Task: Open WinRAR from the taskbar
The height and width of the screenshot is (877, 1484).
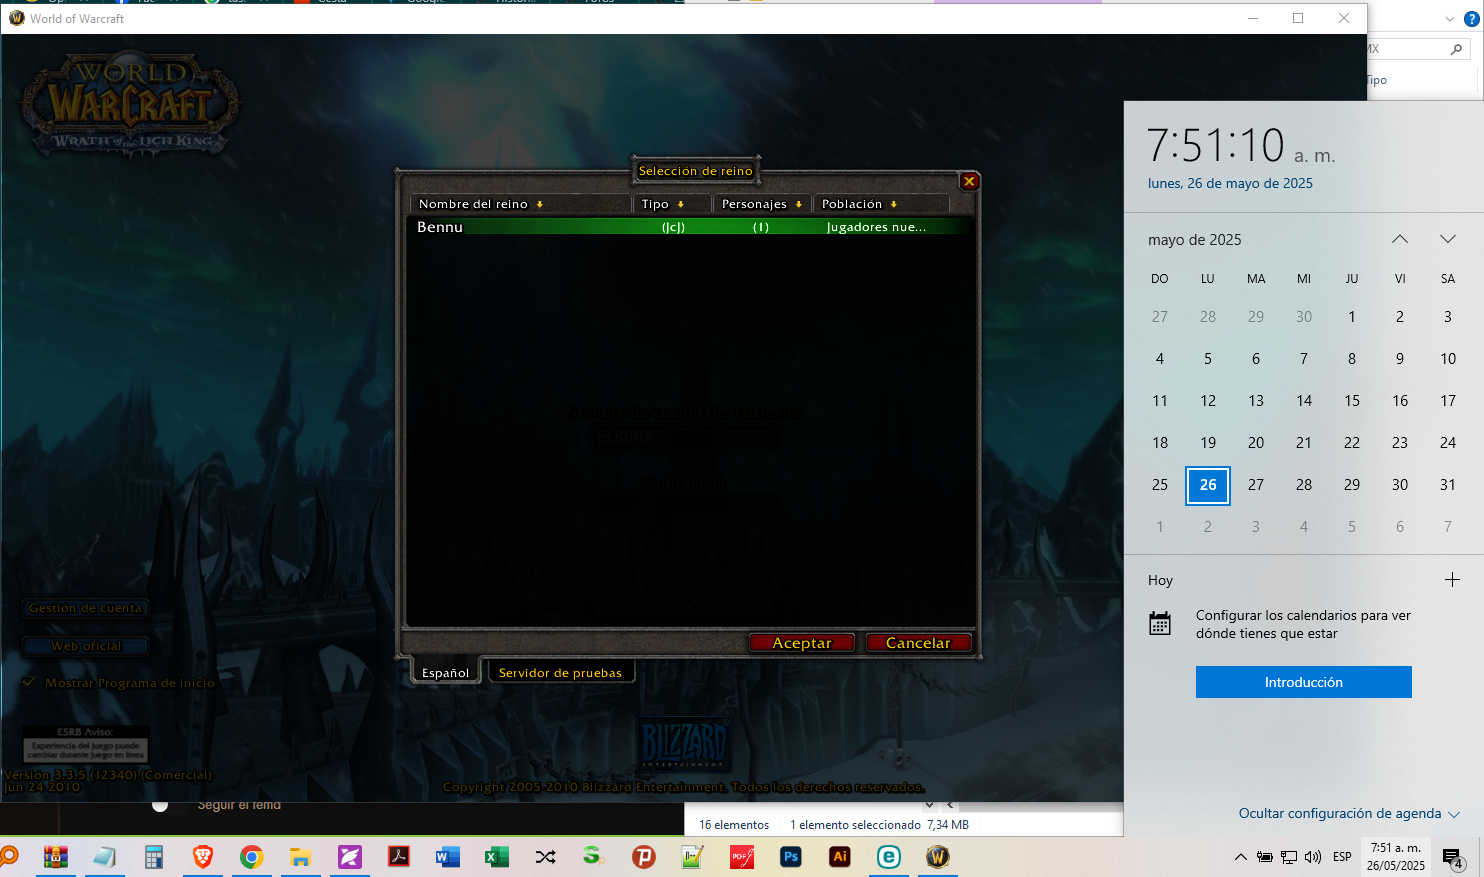Action: (x=56, y=857)
